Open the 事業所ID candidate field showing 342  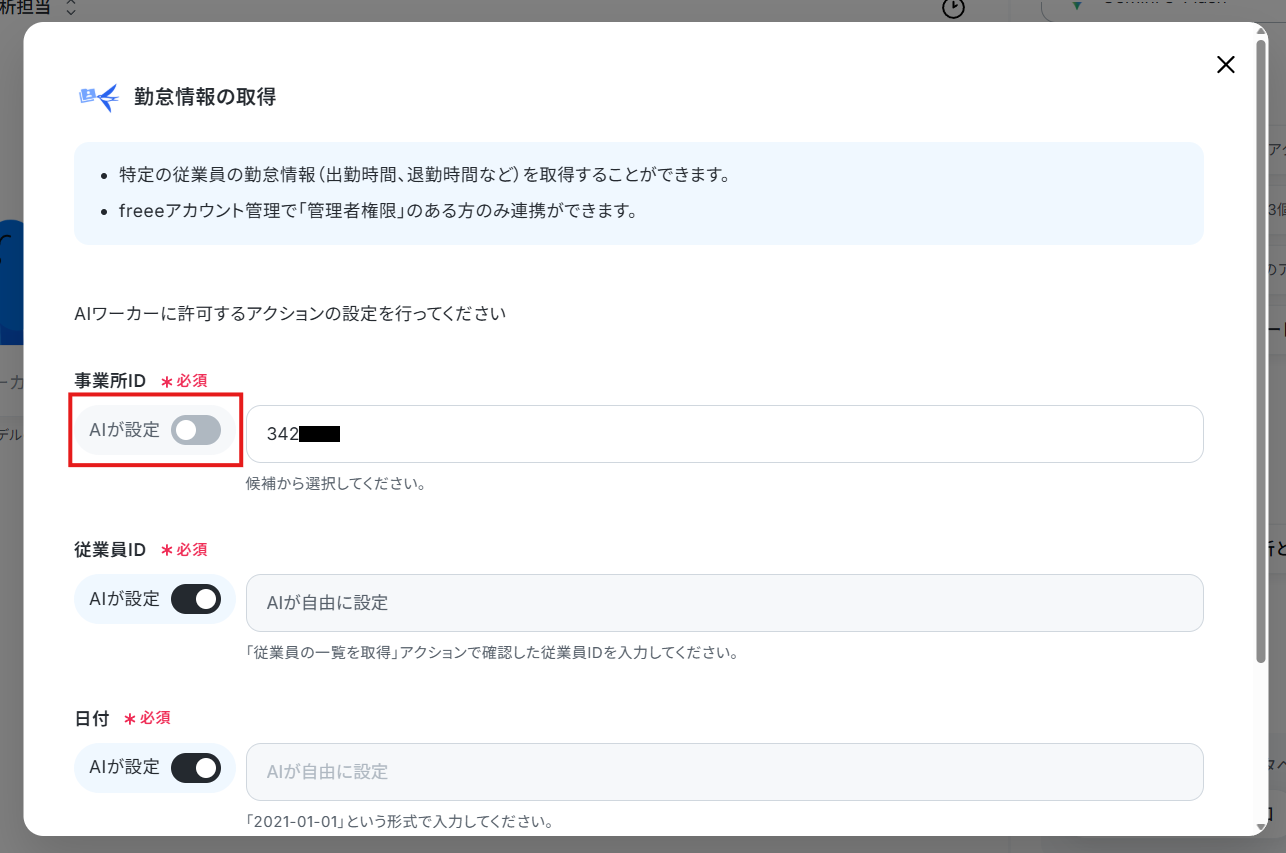pyautogui.click(x=724, y=434)
